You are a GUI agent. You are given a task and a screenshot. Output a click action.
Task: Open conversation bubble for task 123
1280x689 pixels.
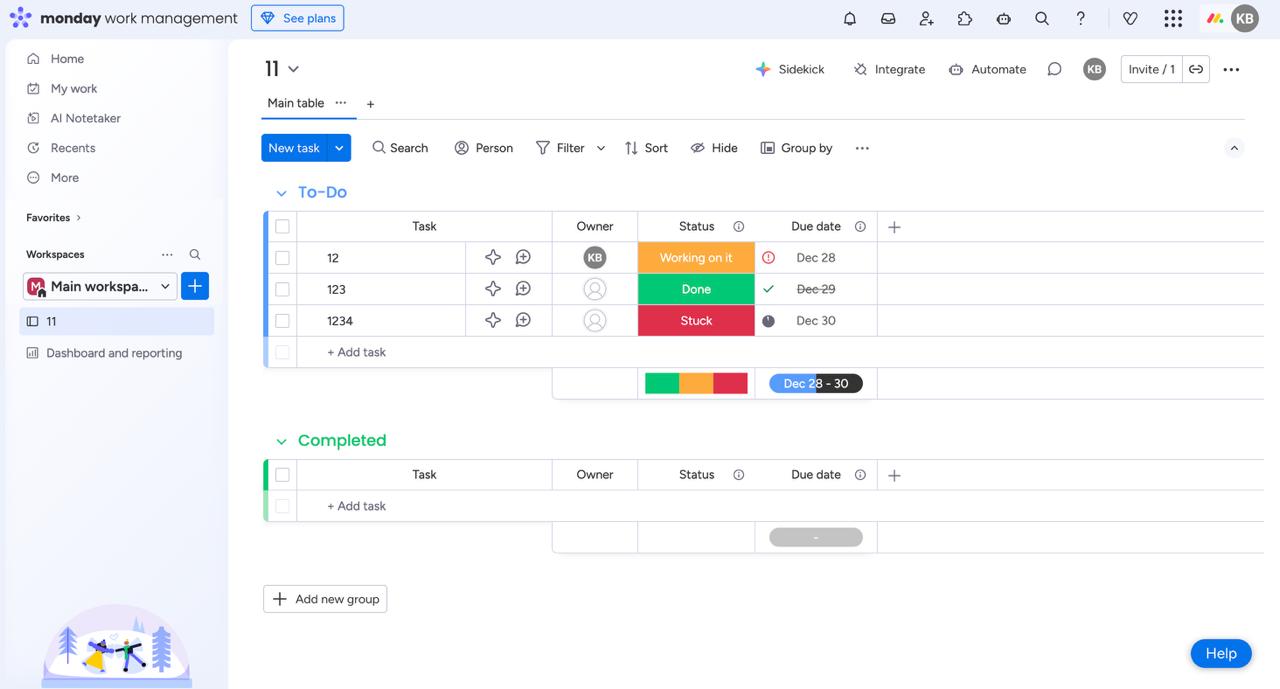point(523,289)
